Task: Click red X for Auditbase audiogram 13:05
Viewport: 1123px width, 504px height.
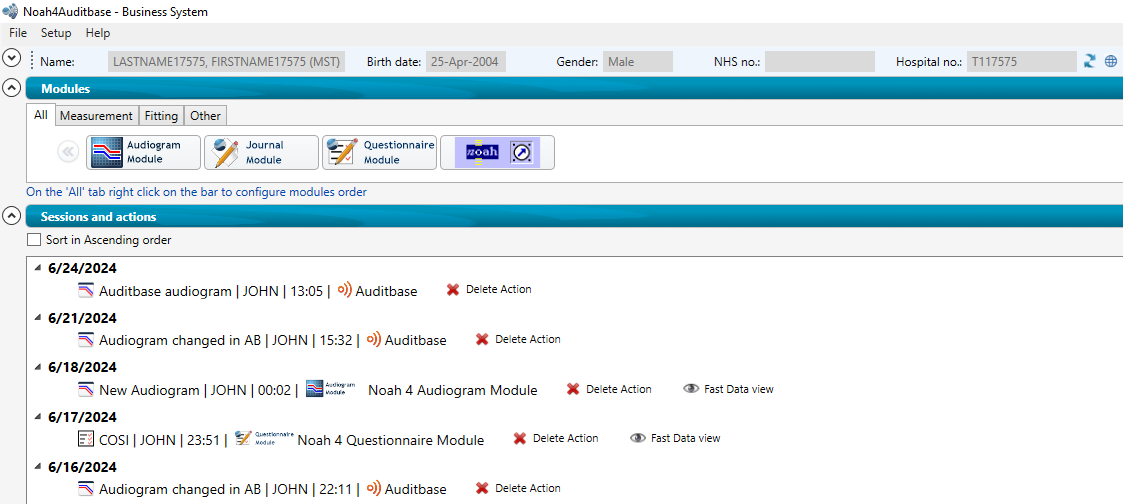Action: tap(453, 290)
